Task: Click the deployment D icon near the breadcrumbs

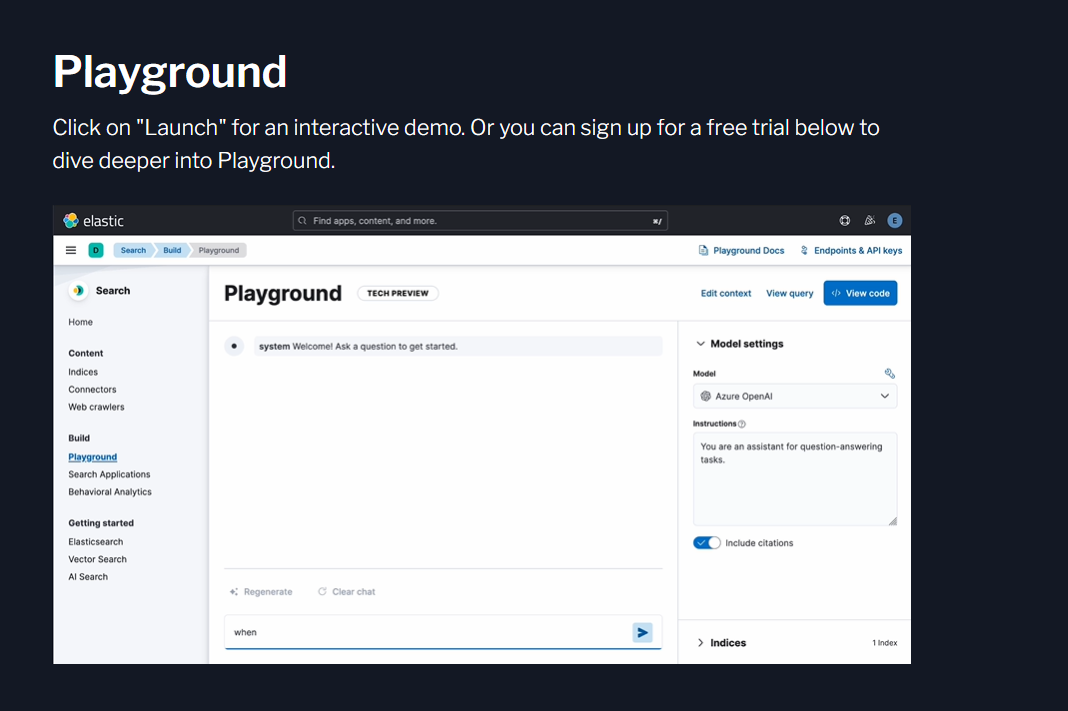Action: point(96,250)
